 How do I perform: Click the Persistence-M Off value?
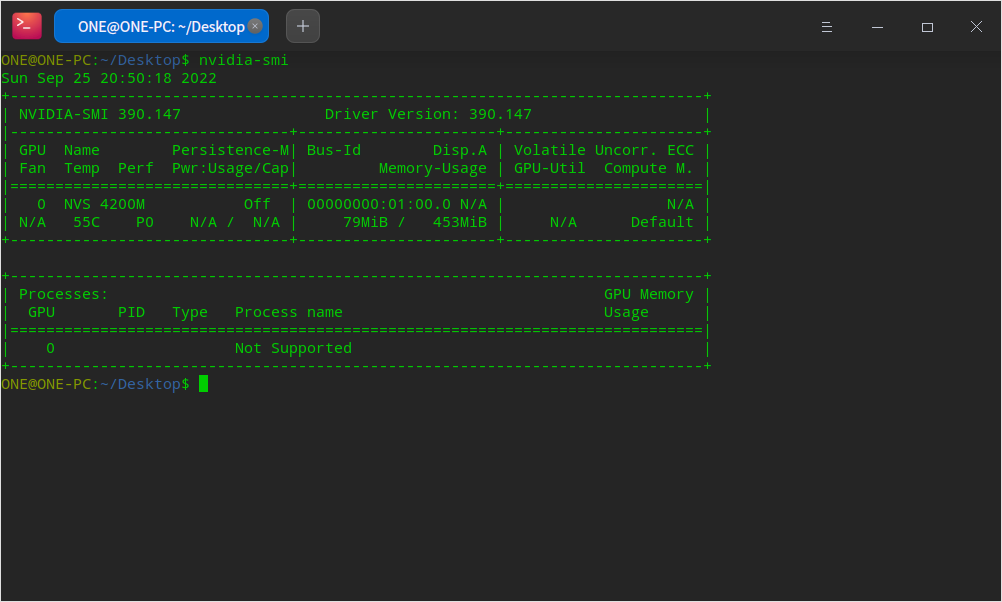pyautogui.click(x=257, y=203)
